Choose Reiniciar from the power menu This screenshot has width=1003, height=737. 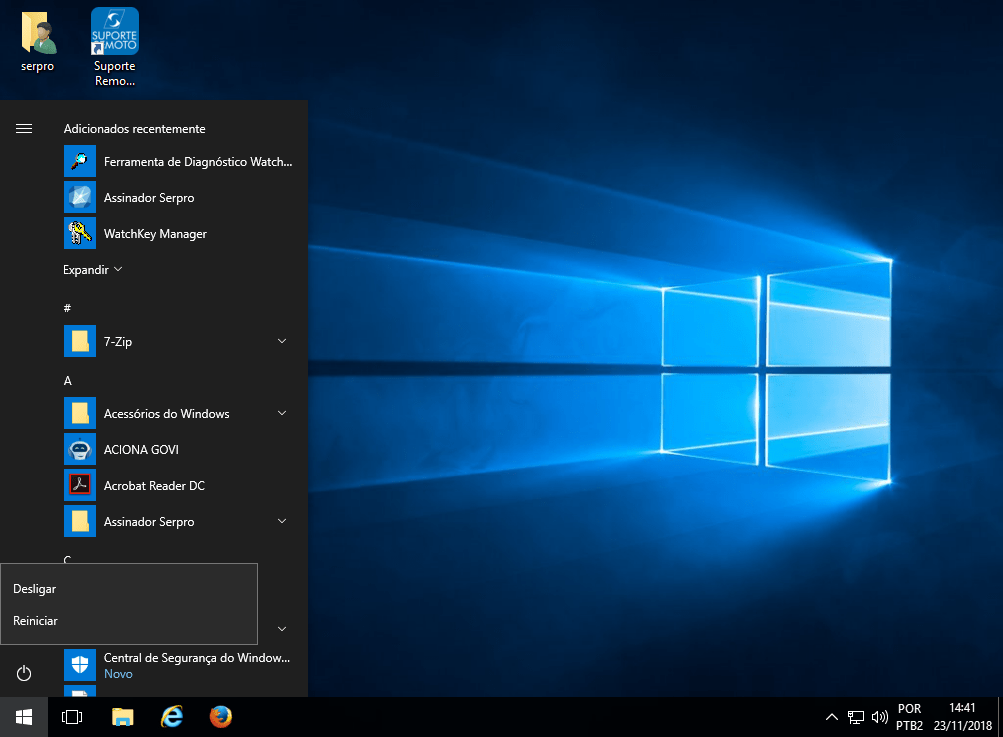pos(36,621)
